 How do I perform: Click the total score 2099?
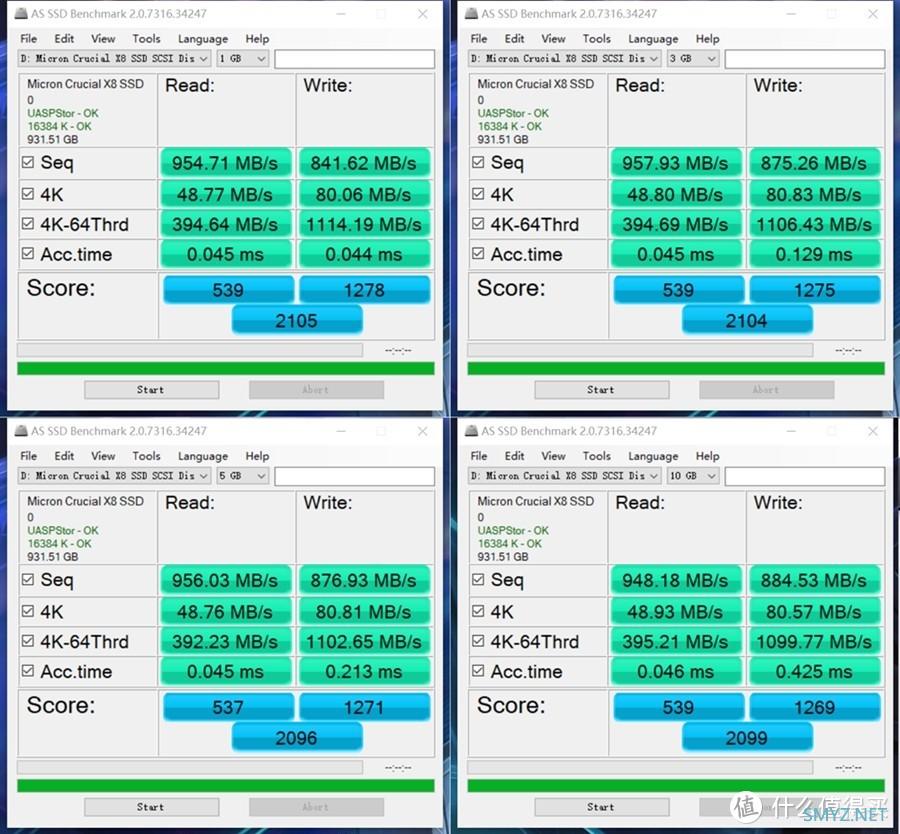click(x=747, y=737)
